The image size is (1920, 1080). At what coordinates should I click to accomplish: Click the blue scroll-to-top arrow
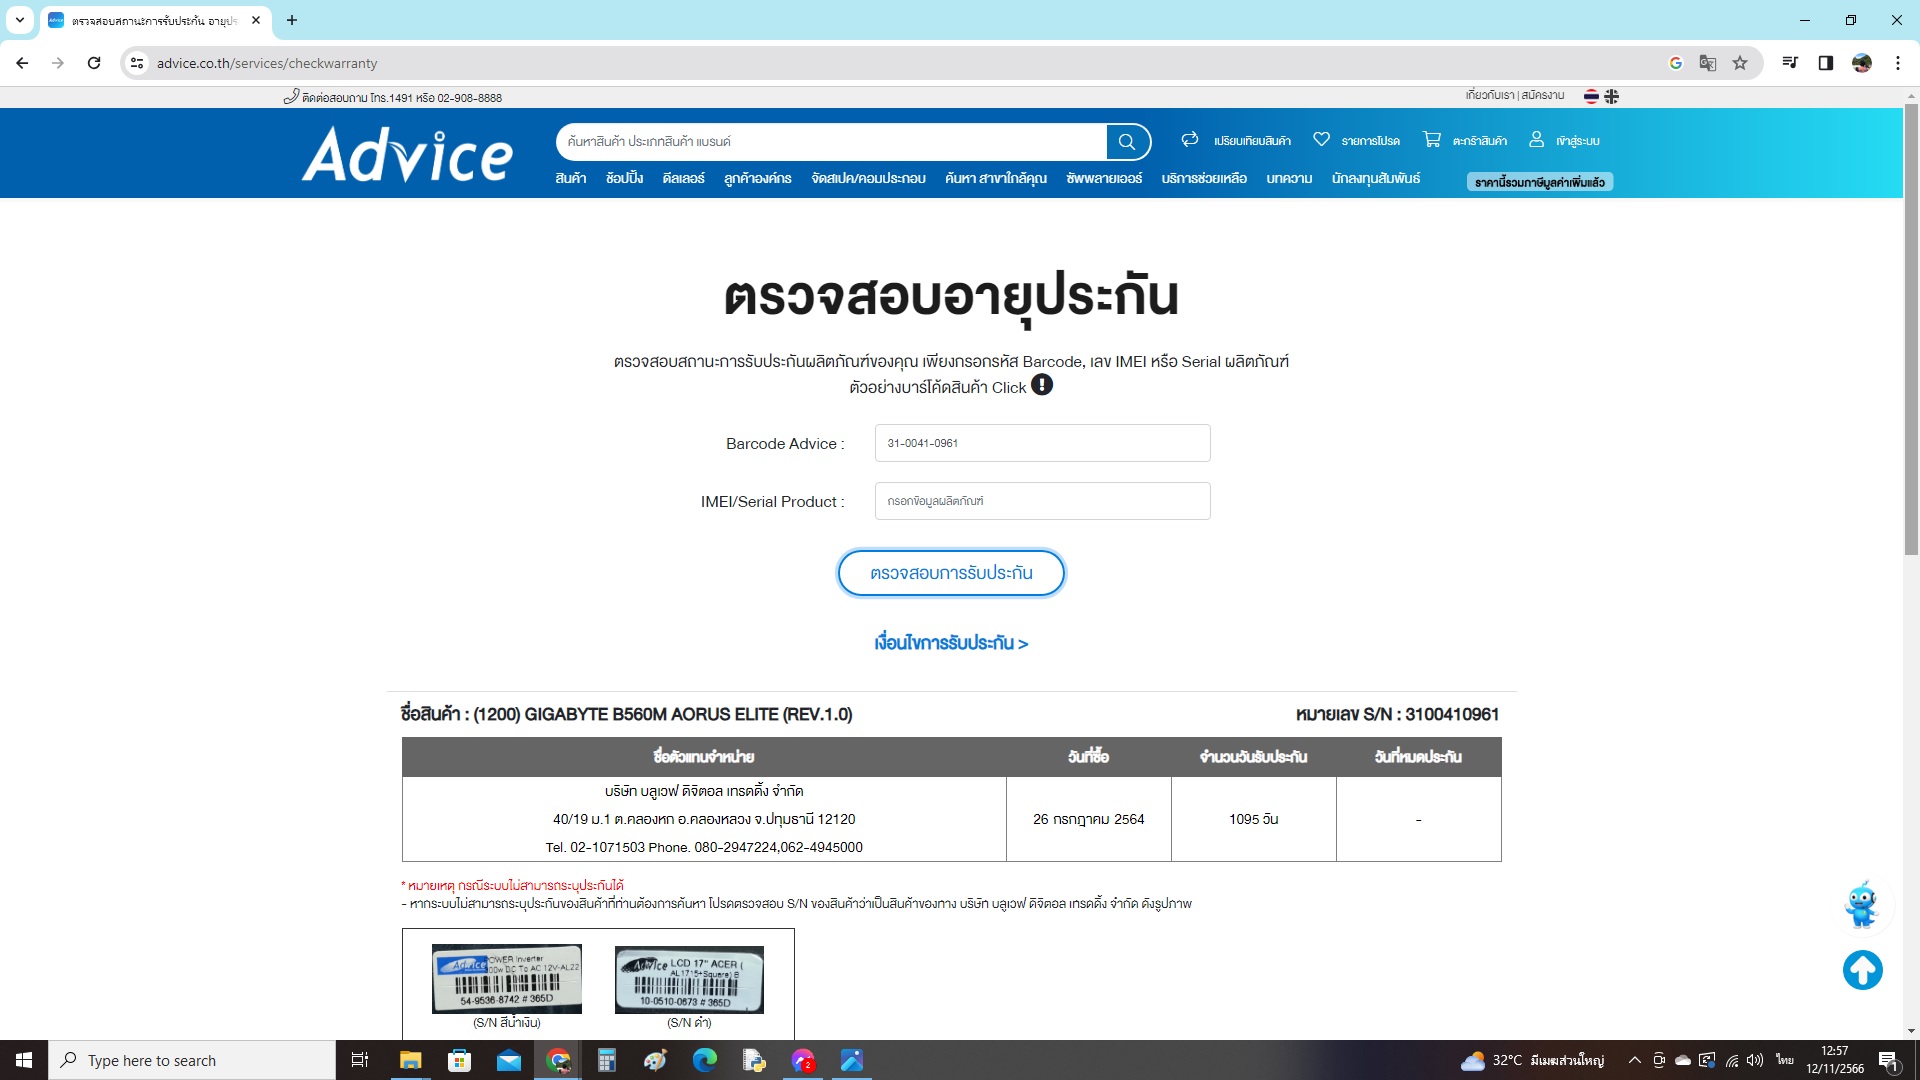pyautogui.click(x=1862, y=970)
